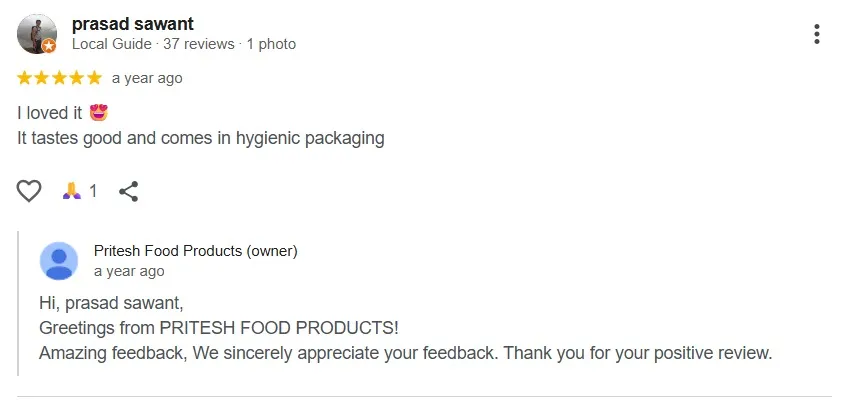Viewport: 842px width, 408px height.
Task: Click the first star of the rating
Action: [x=25, y=78]
